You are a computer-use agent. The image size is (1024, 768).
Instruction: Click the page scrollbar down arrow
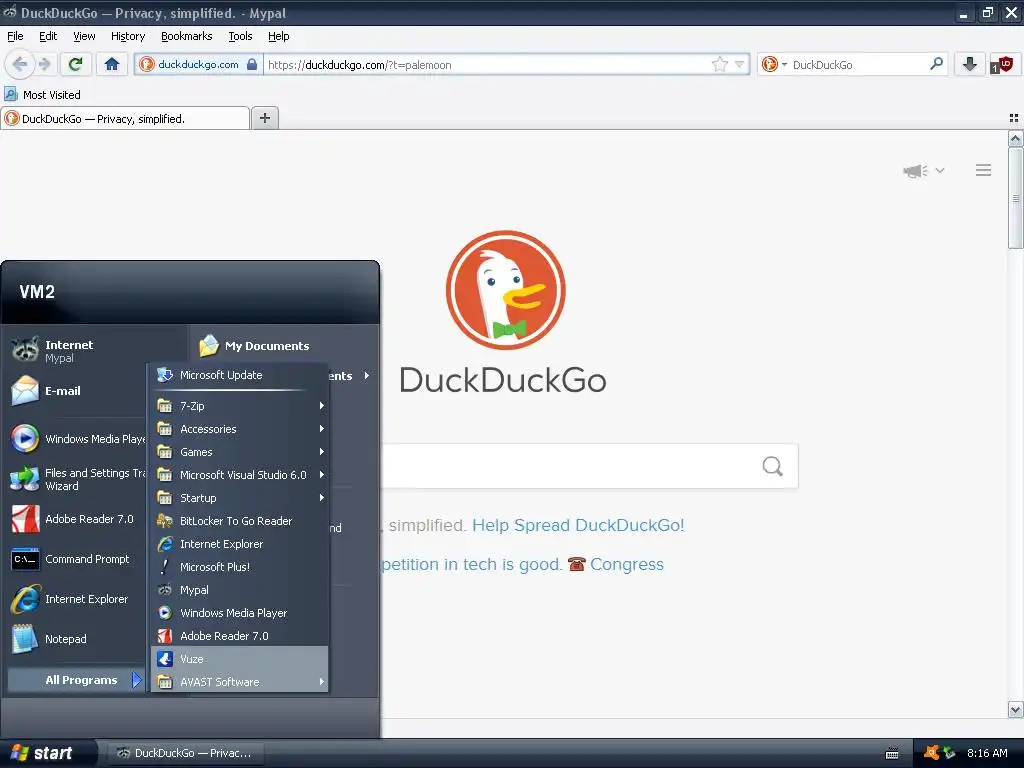coord(1015,709)
